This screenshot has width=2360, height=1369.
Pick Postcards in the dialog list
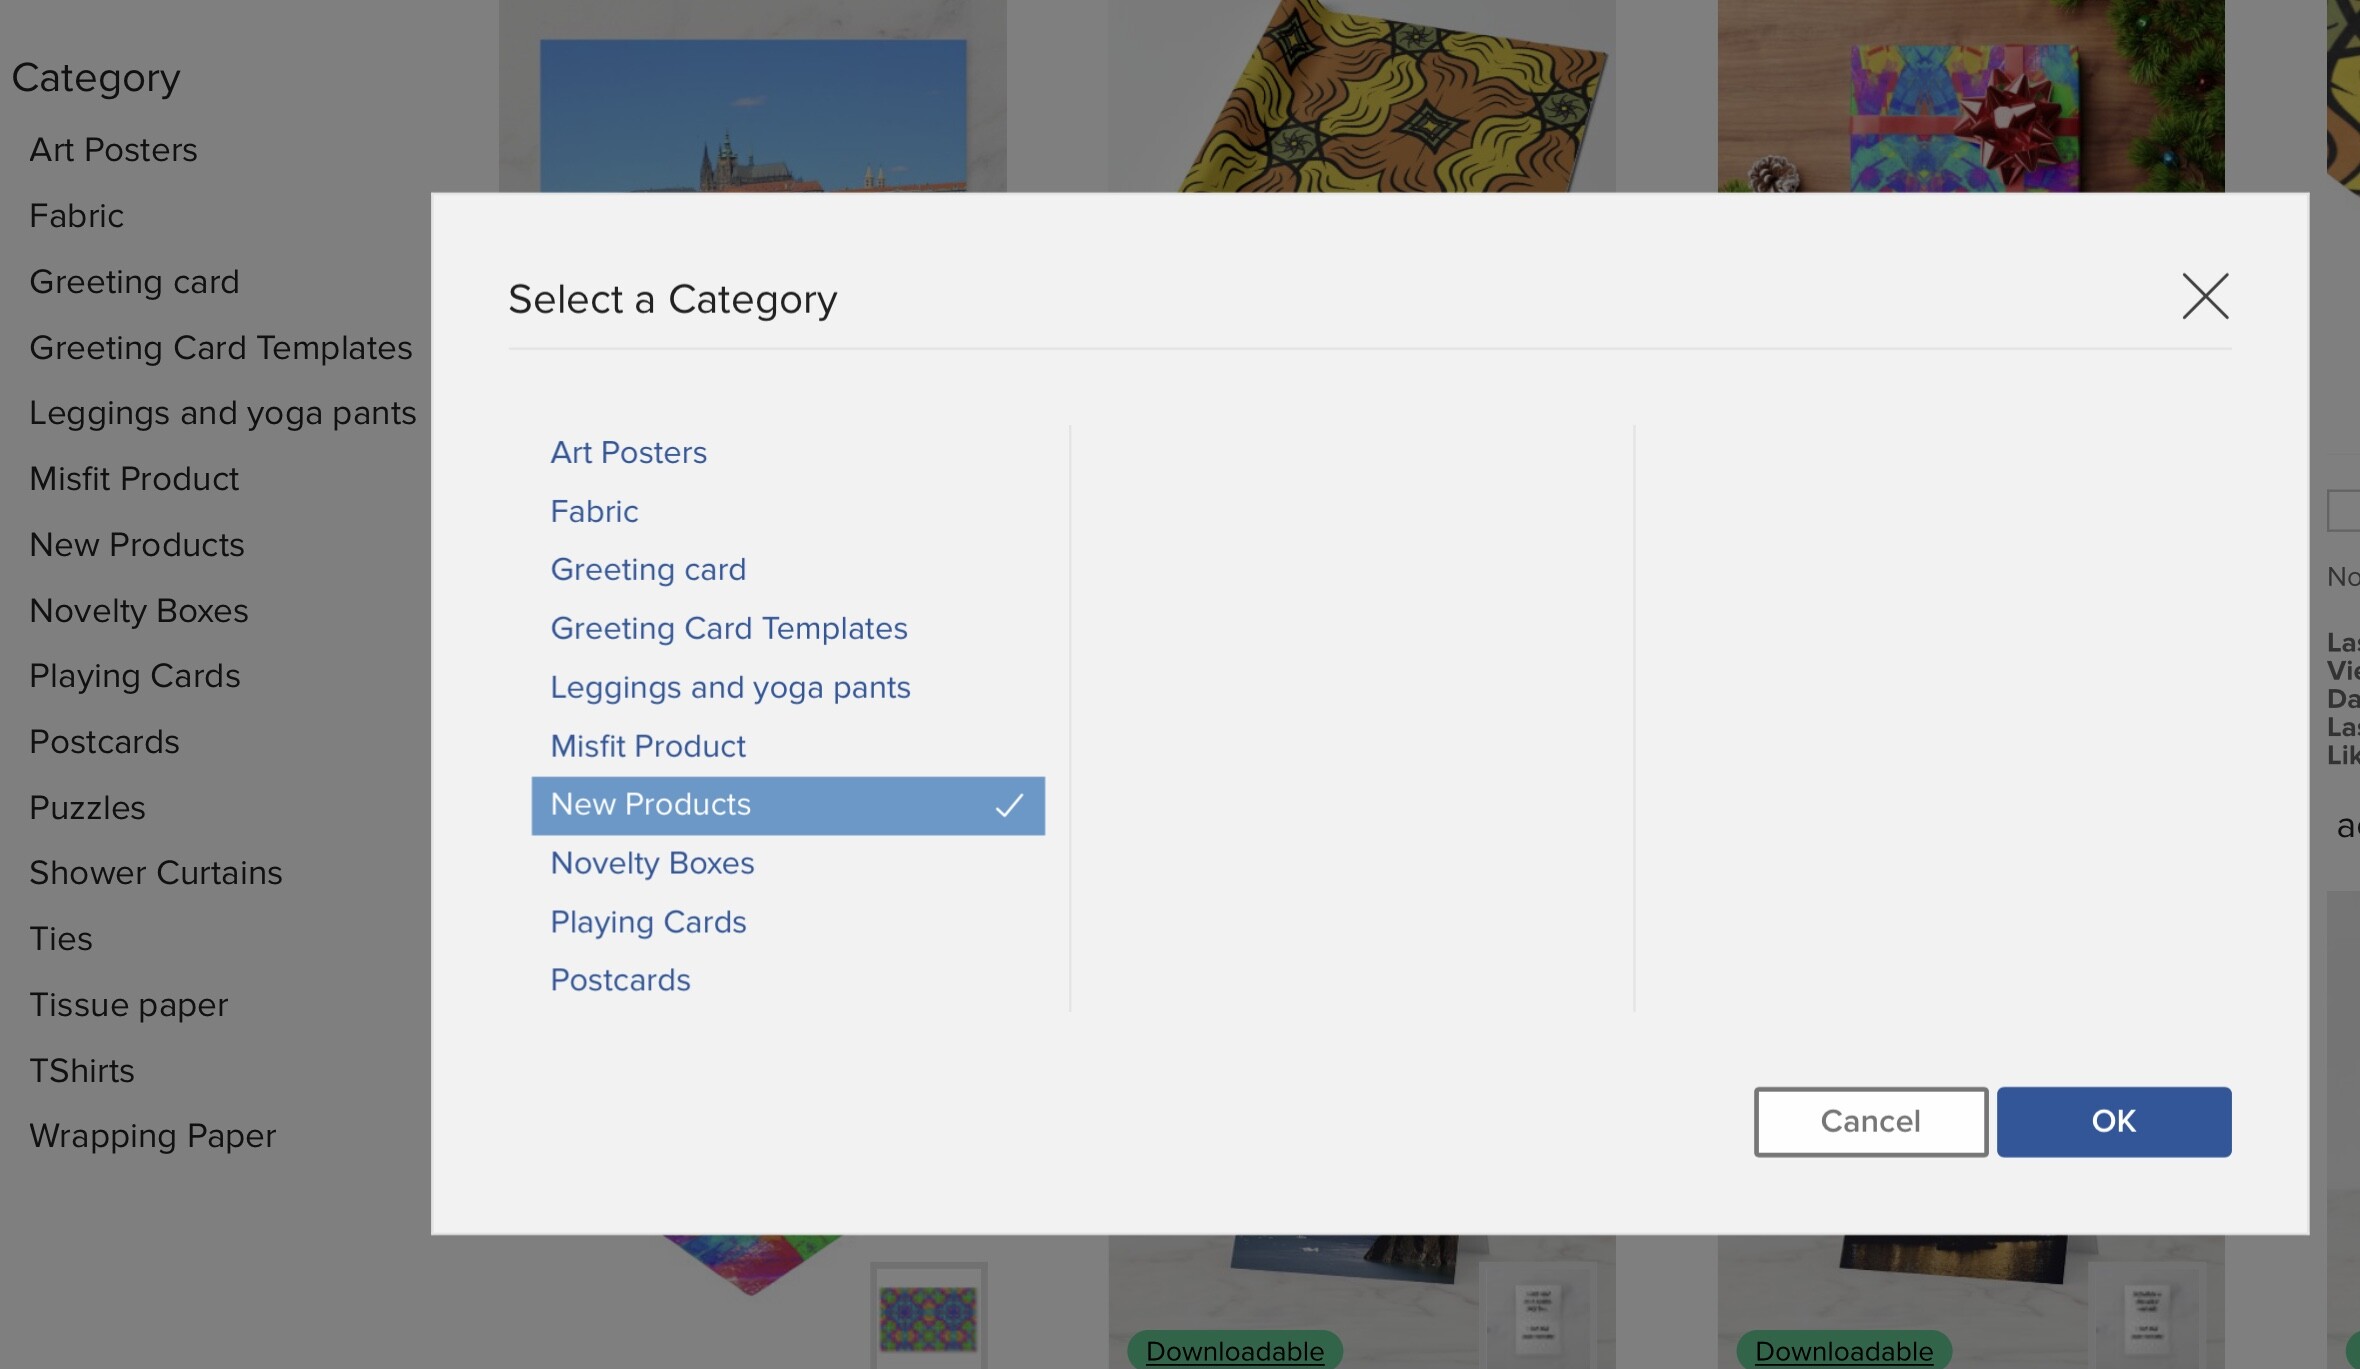pos(620,980)
